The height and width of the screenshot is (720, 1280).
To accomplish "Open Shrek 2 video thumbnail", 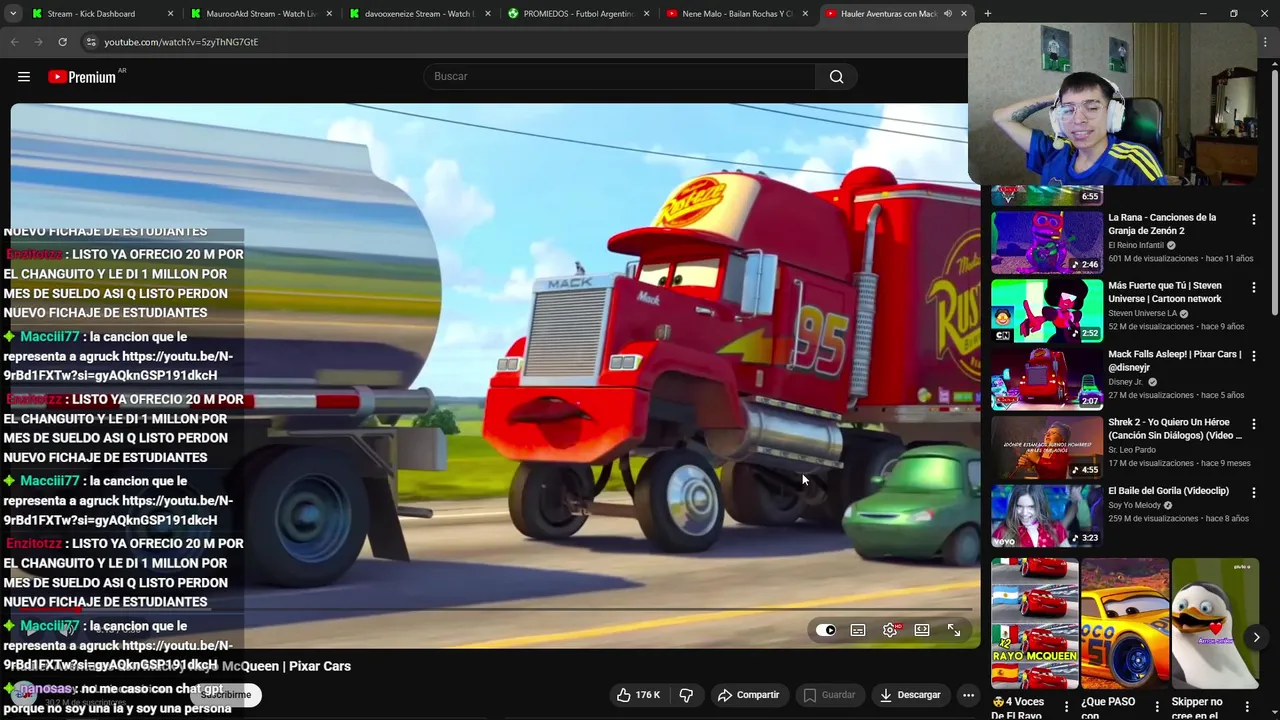I will click(x=1047, y=446).
